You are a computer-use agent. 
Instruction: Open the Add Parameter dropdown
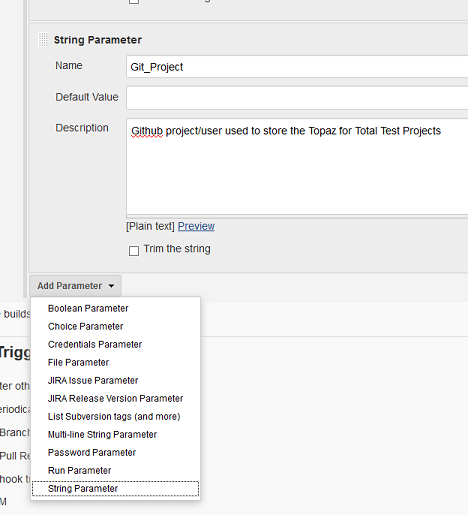point(75,286)
